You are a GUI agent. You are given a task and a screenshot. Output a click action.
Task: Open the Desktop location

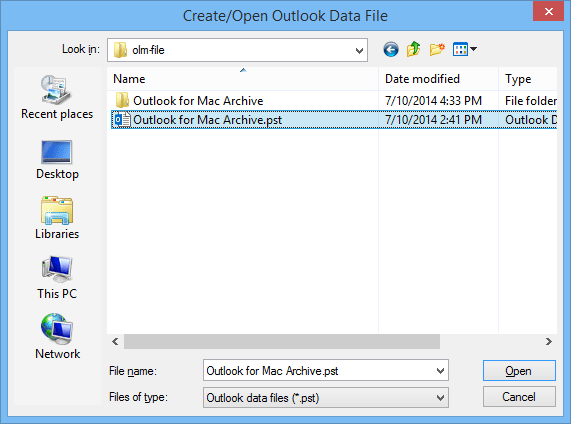coord(57,160)
